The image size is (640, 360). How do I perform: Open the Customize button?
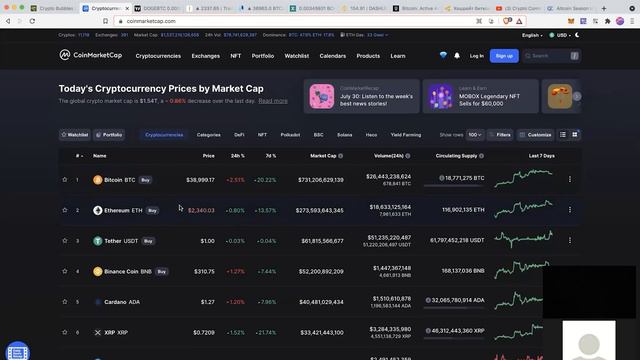click(x=536, y=135)
